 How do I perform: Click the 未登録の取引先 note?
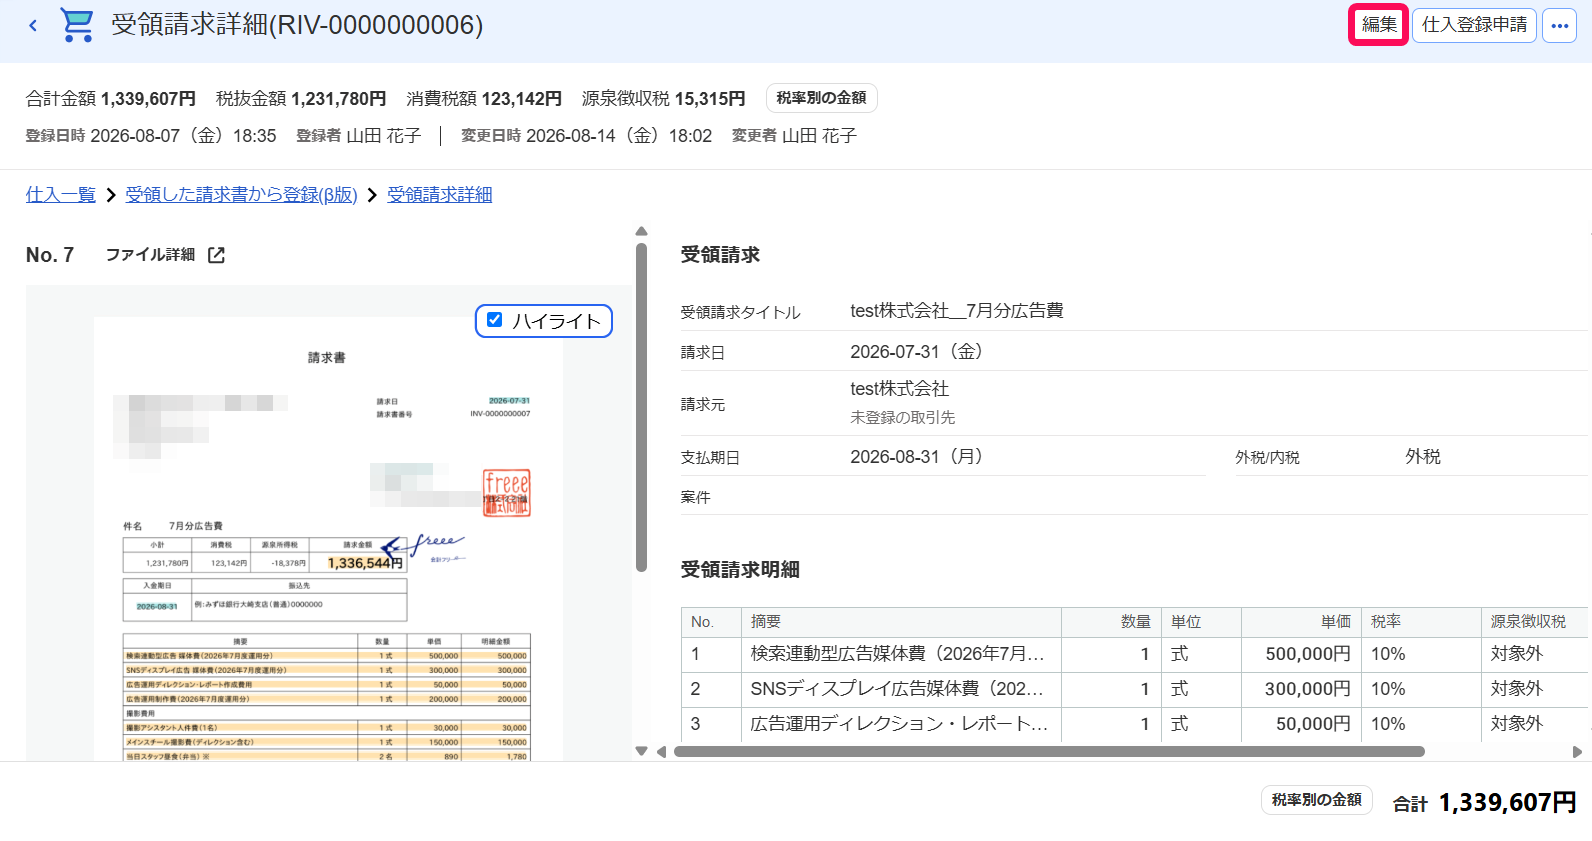point(903,418)
